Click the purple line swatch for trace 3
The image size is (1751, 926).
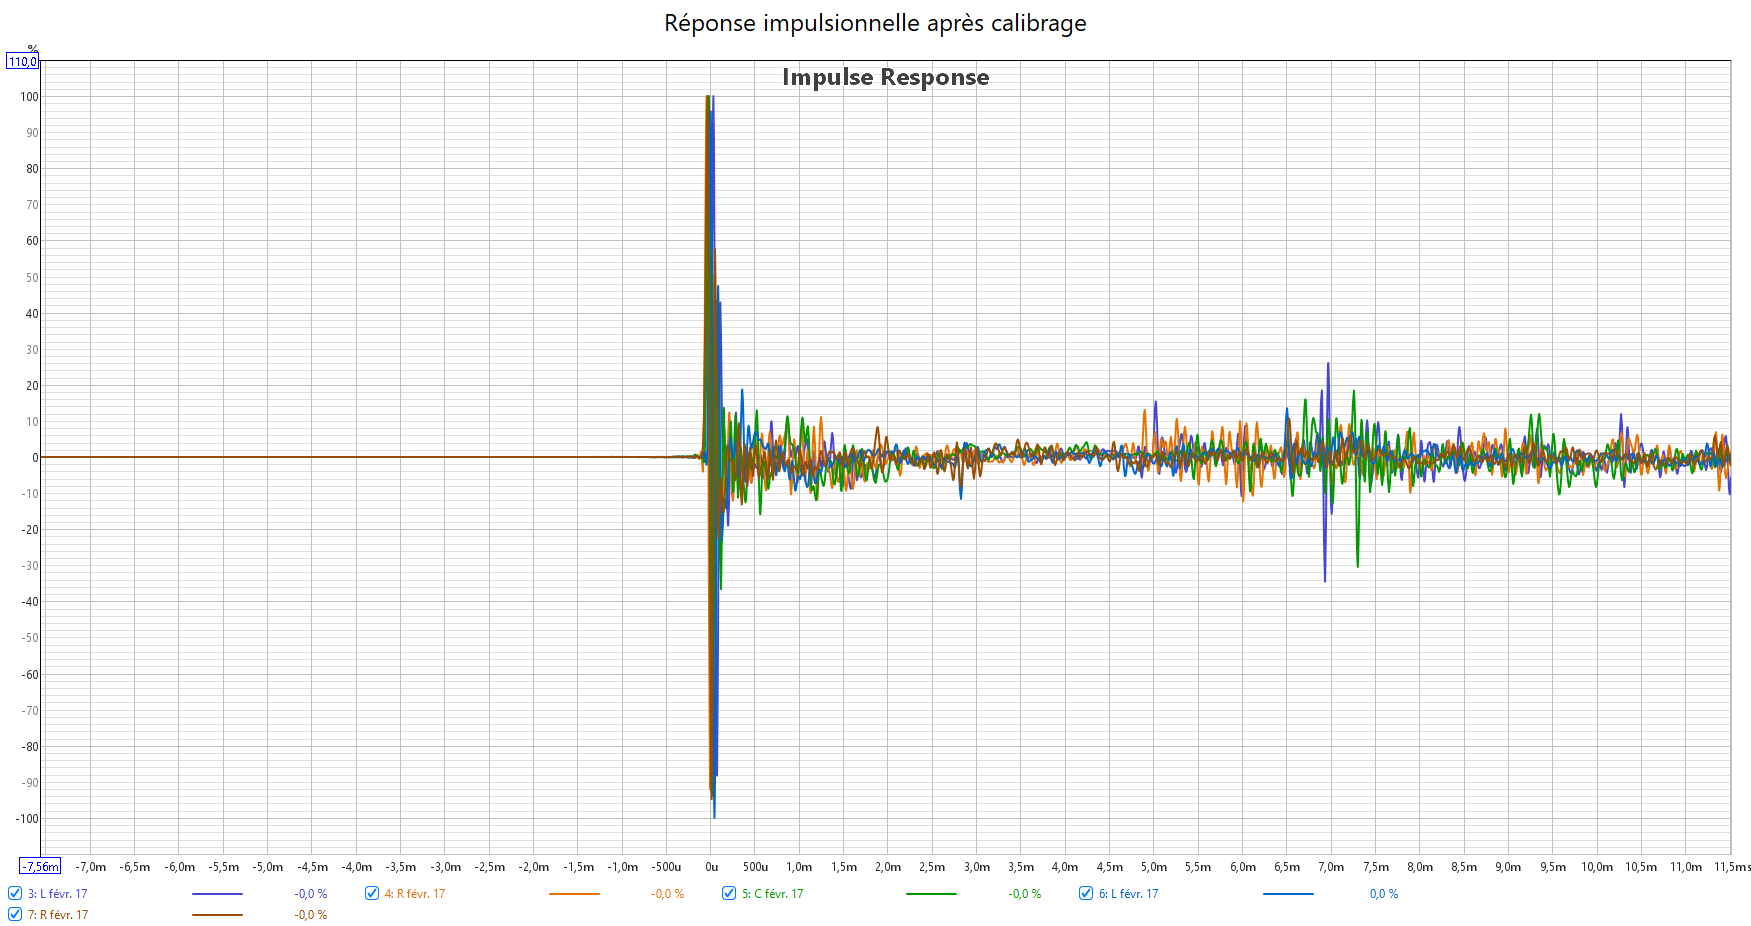tap(217, 894)
